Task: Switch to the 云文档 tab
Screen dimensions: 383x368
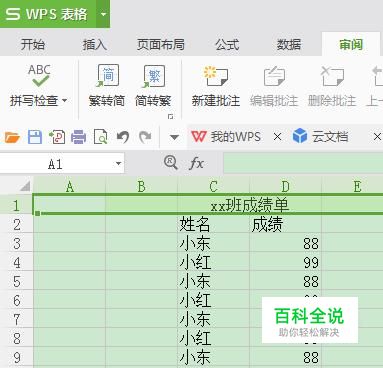Action: pos(321,137)
